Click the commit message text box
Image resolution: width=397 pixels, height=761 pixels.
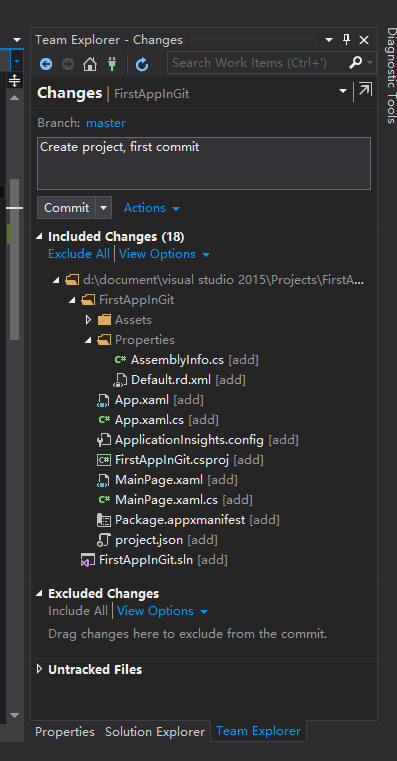click(x=204, y=163)
